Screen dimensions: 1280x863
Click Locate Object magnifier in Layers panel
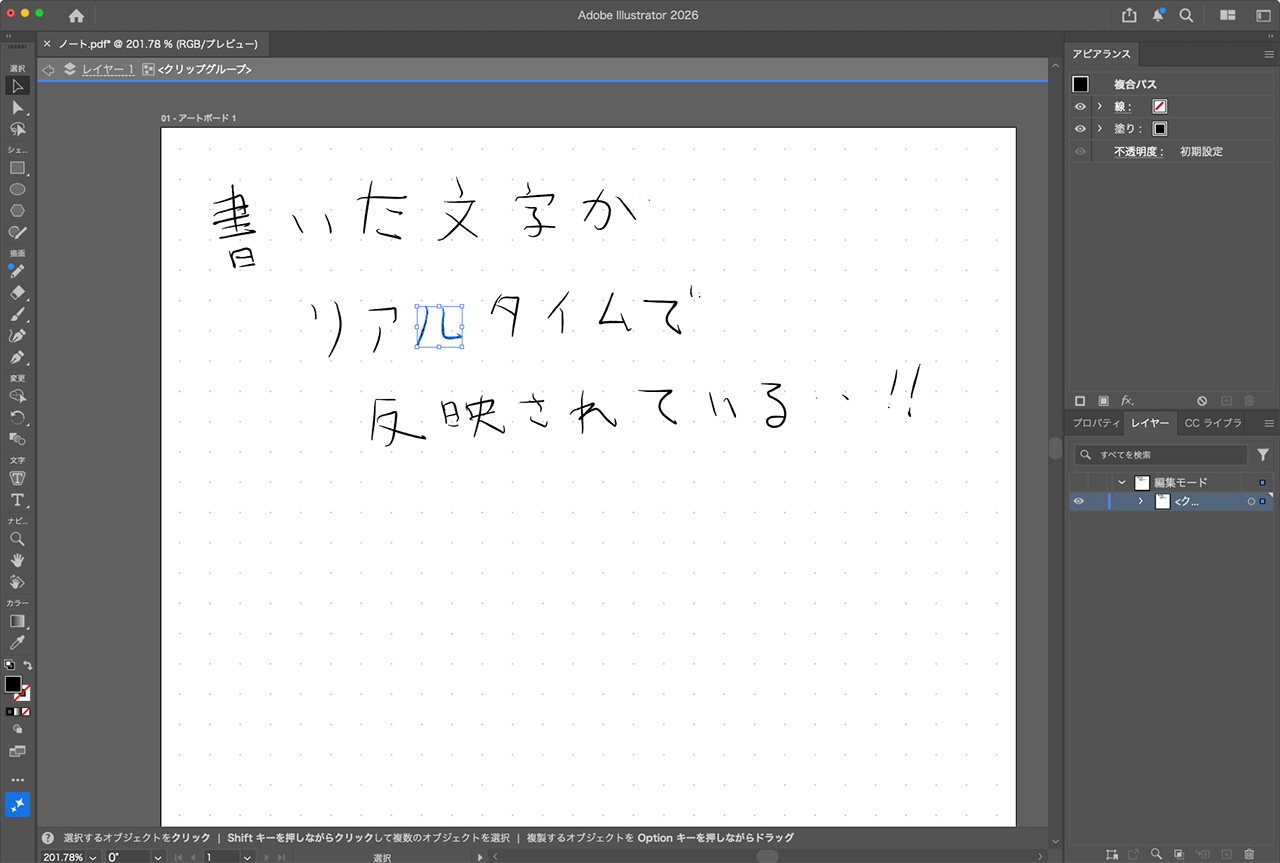coord(1156,854)
